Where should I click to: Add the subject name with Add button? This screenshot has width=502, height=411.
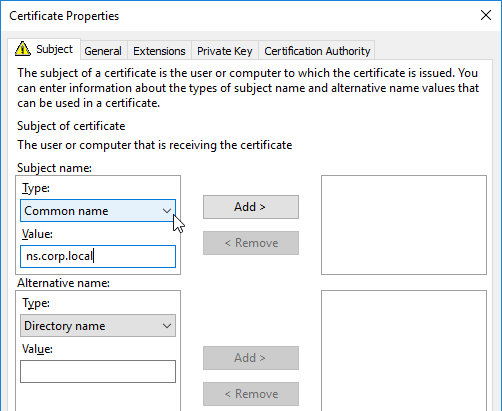tap(251, 207)
